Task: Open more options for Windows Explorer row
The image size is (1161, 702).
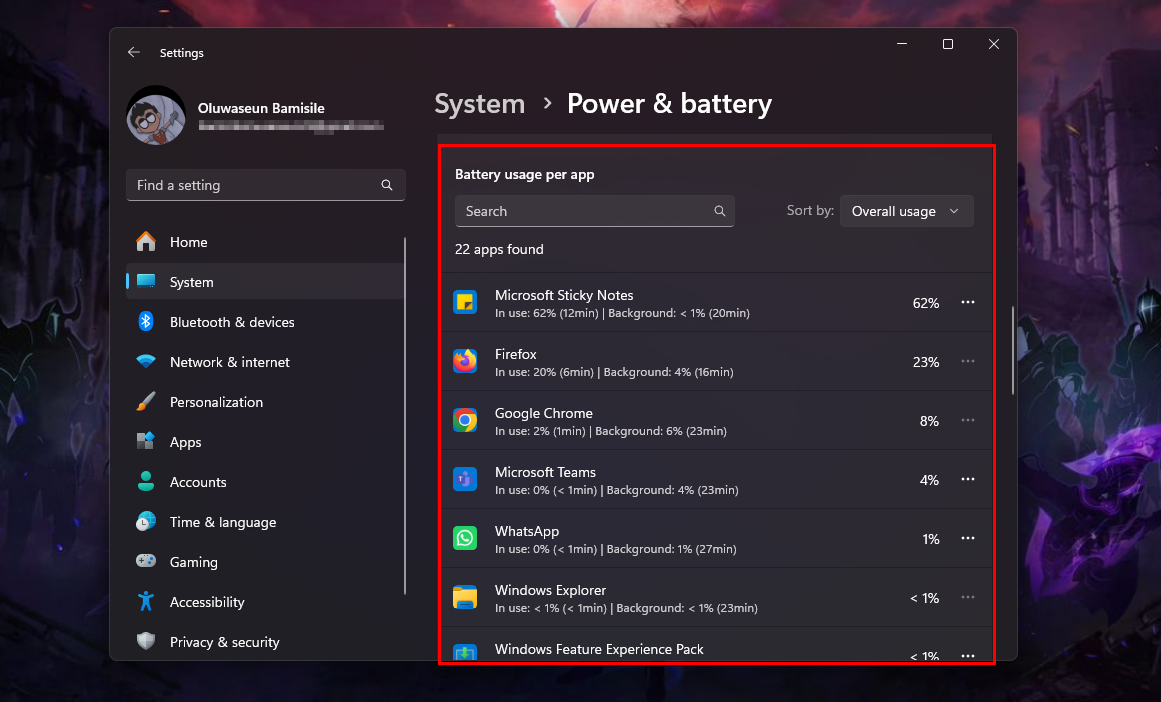Action: 968,598
